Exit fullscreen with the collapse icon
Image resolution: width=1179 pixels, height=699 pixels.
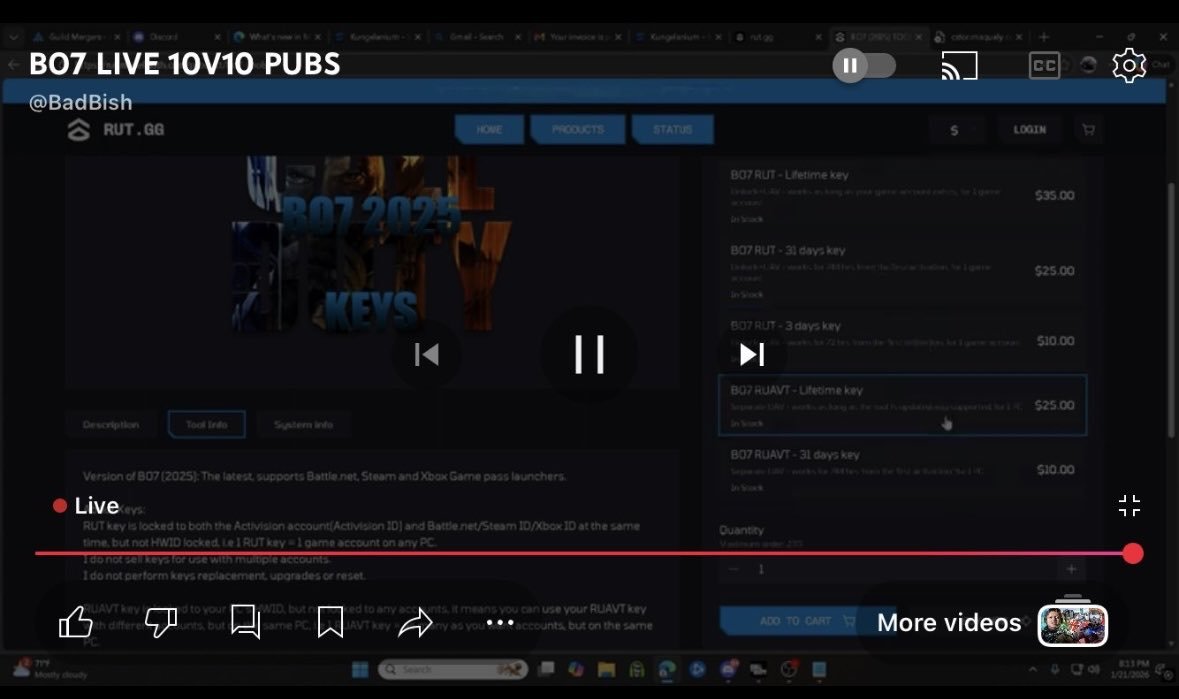pos(1129,506)
